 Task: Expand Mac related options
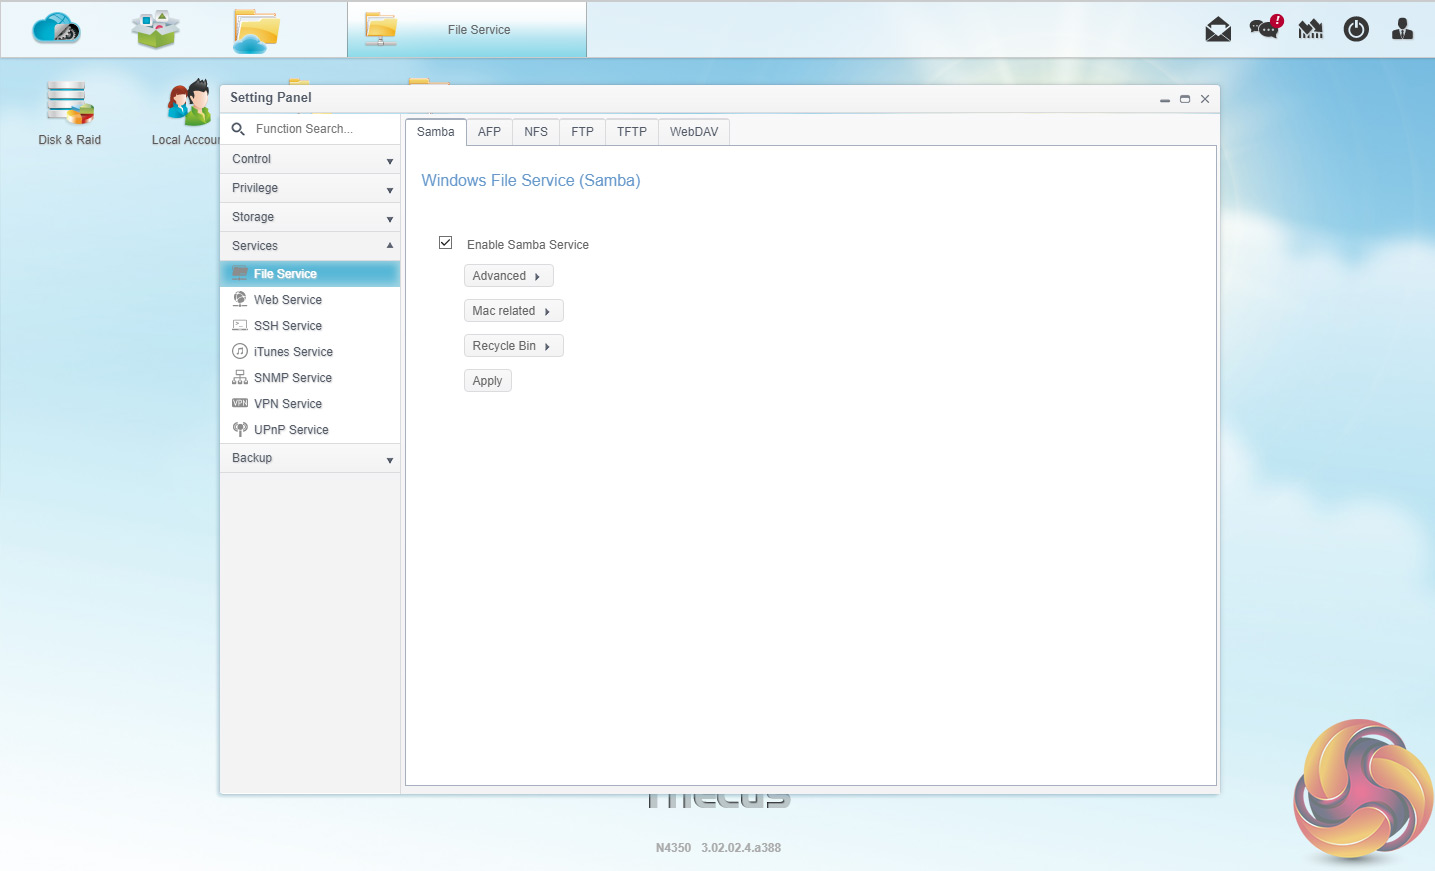(x=513, y=311)
